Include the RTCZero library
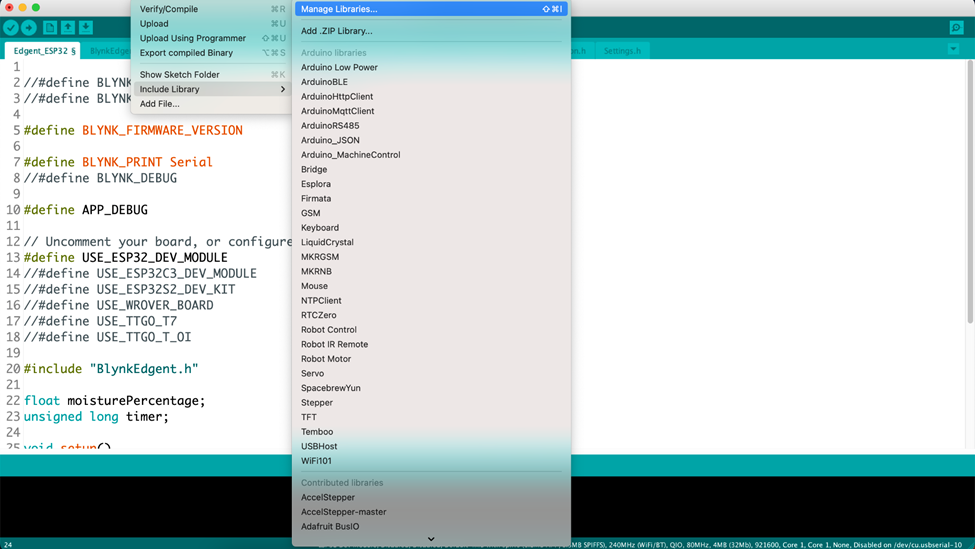975x549 pixels. click(x=431, y=315)
